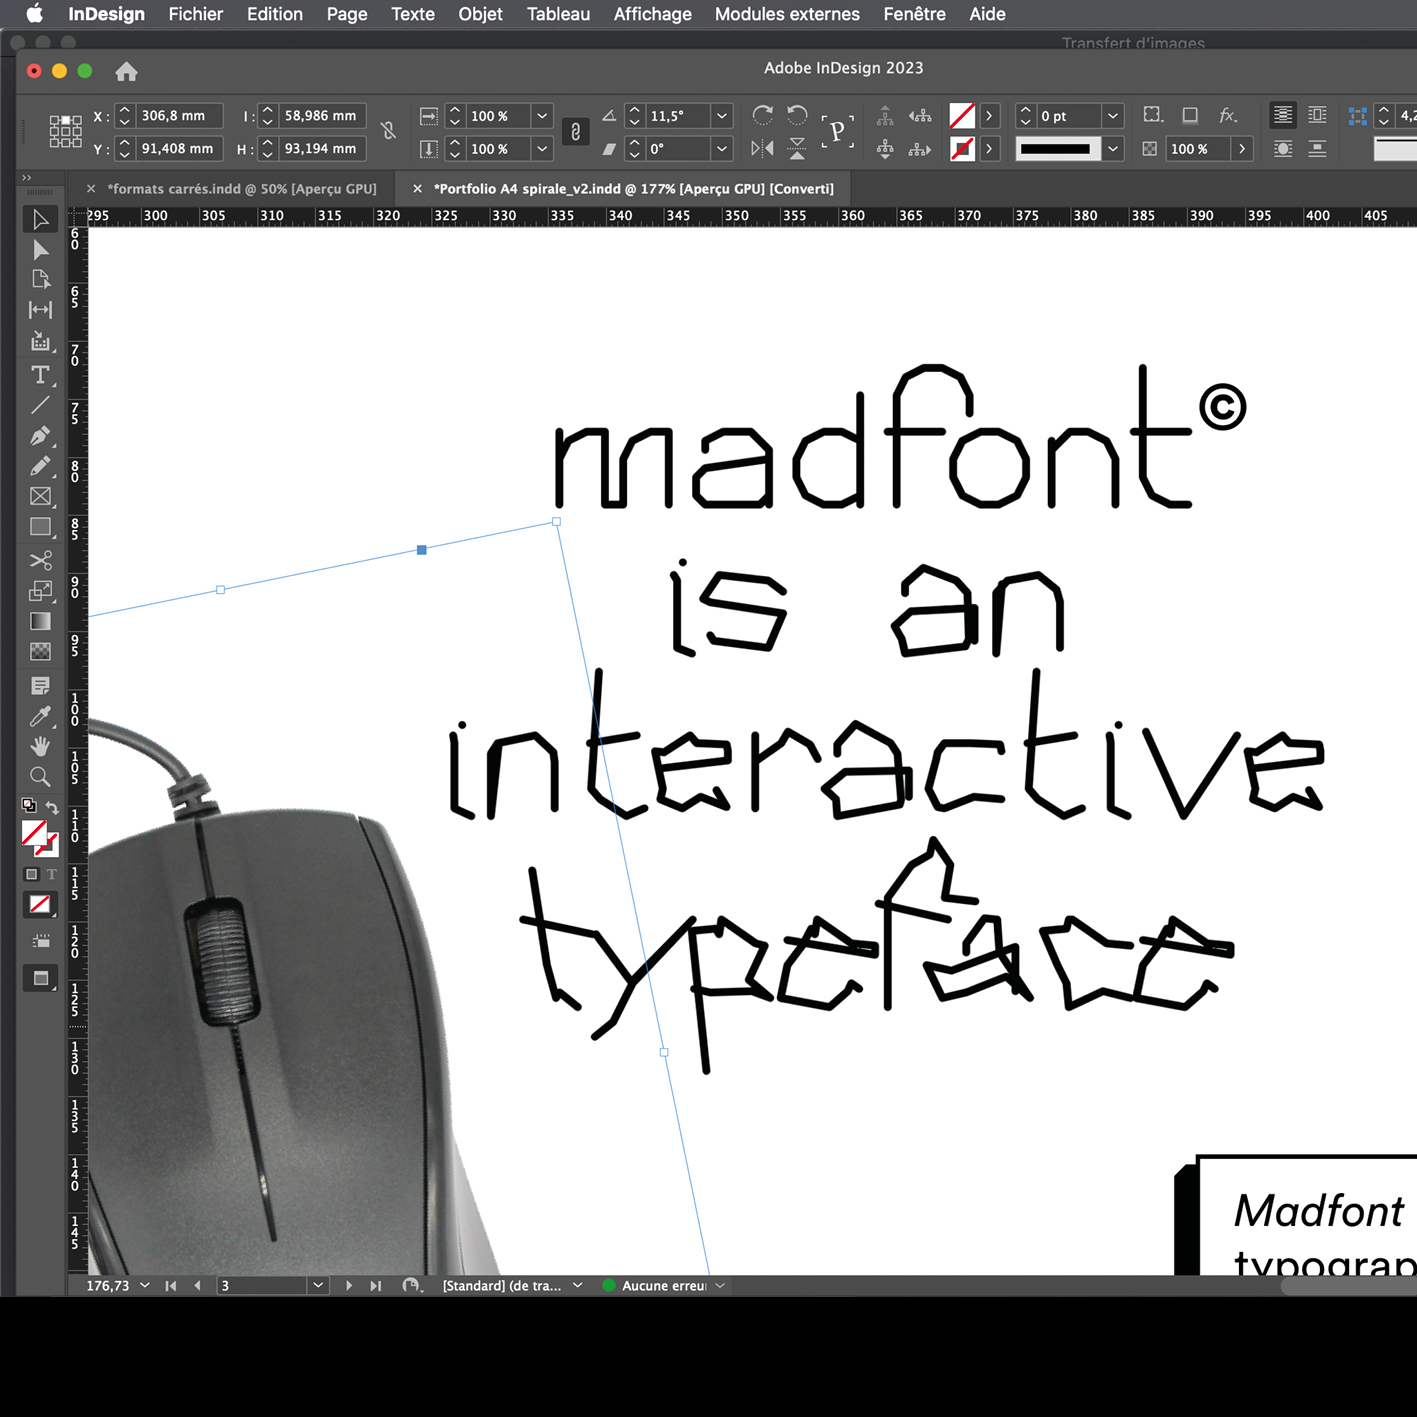Select the Zoom tool
1417x1417 pixels.
click(x=40, y=777)
